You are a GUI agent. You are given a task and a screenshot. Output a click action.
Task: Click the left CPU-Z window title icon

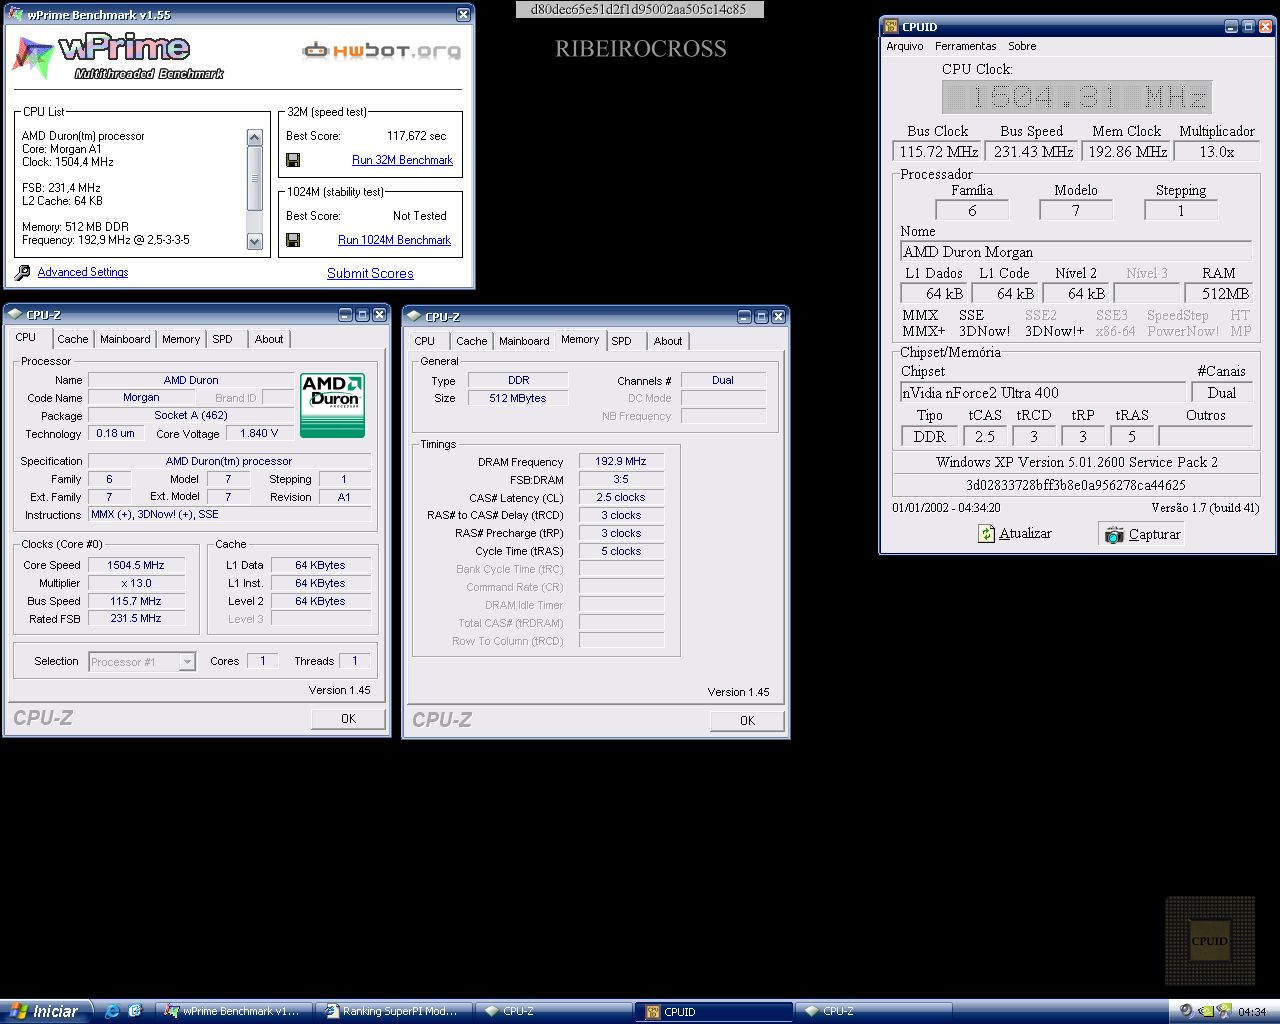click(x=16, y=315)
